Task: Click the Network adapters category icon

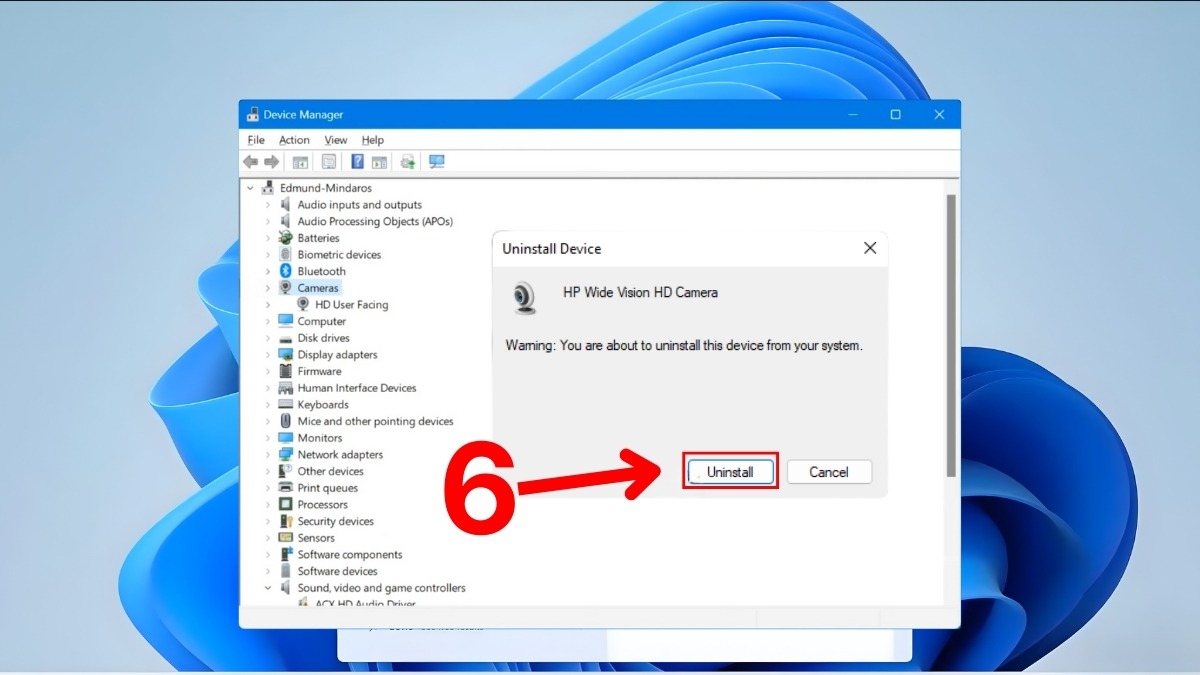Action: (285, 455)
